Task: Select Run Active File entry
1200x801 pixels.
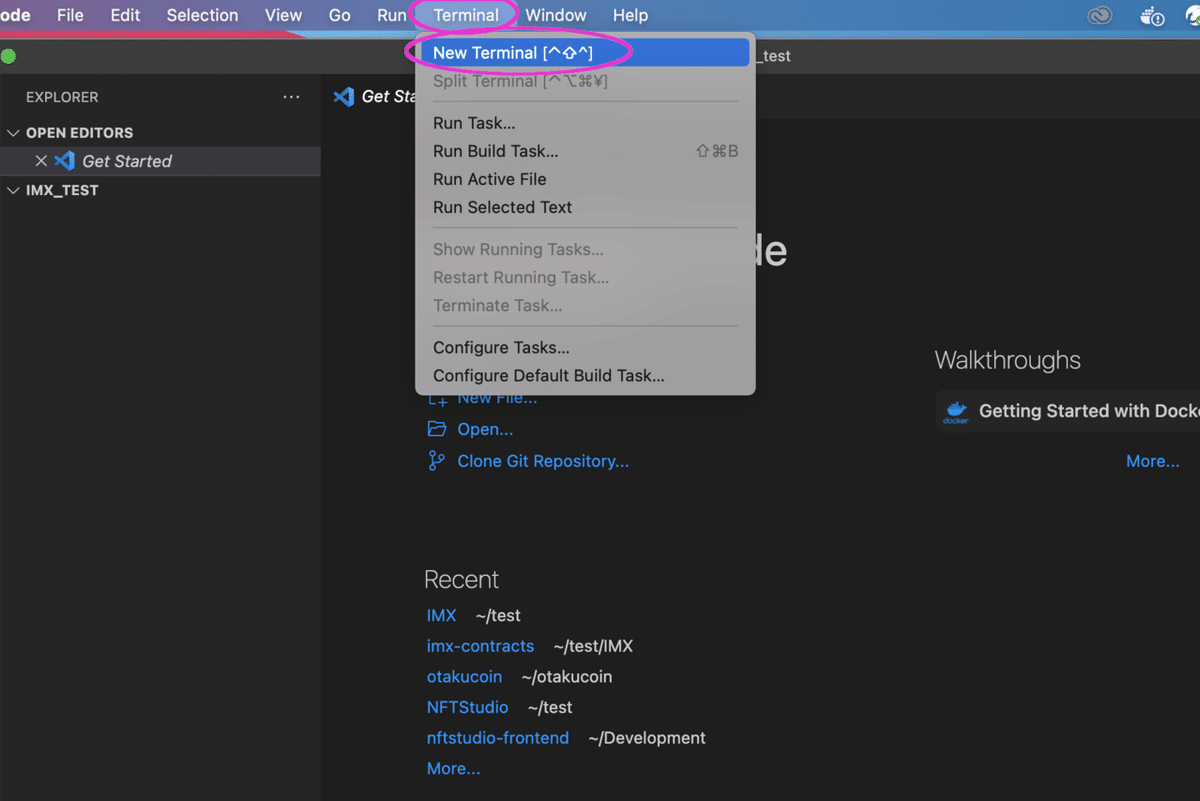Action: pyautogui.click(x=585, y=179)
